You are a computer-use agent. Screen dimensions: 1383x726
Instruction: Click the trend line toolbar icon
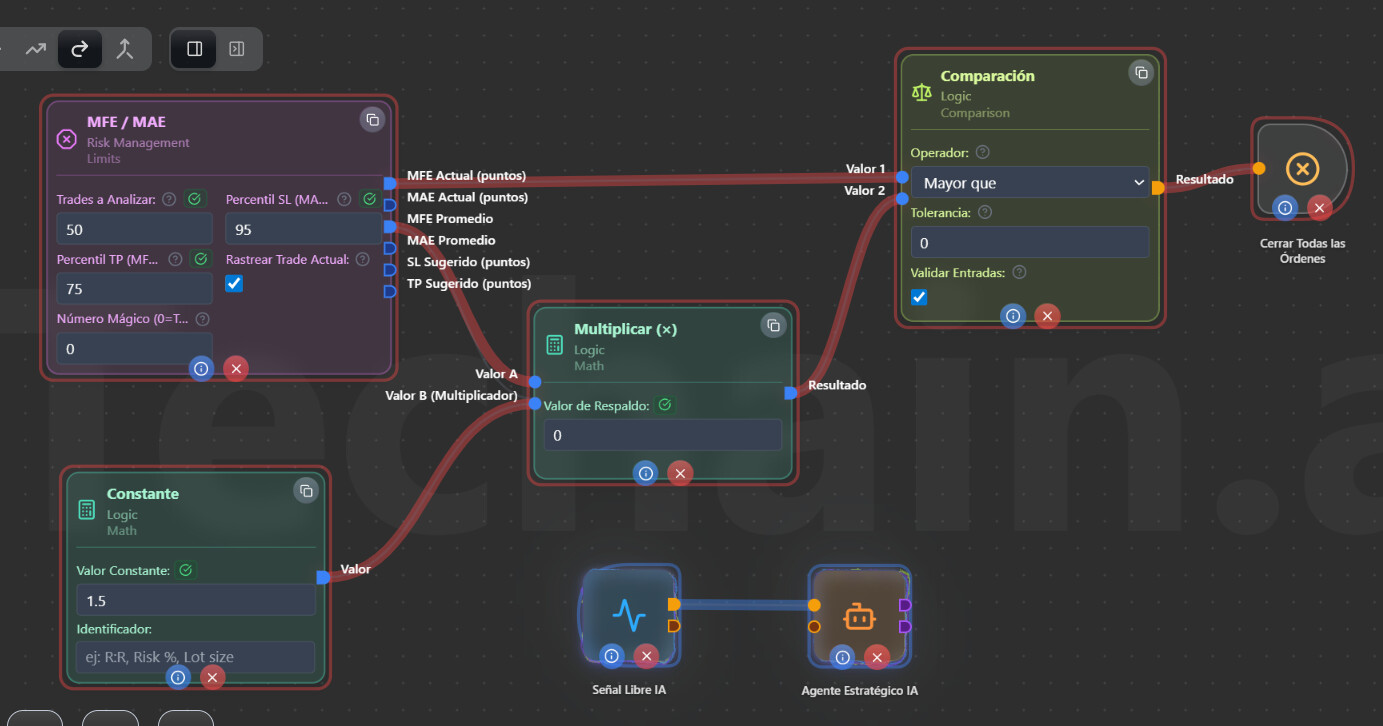pyautogui.click(x=36, y=49)
